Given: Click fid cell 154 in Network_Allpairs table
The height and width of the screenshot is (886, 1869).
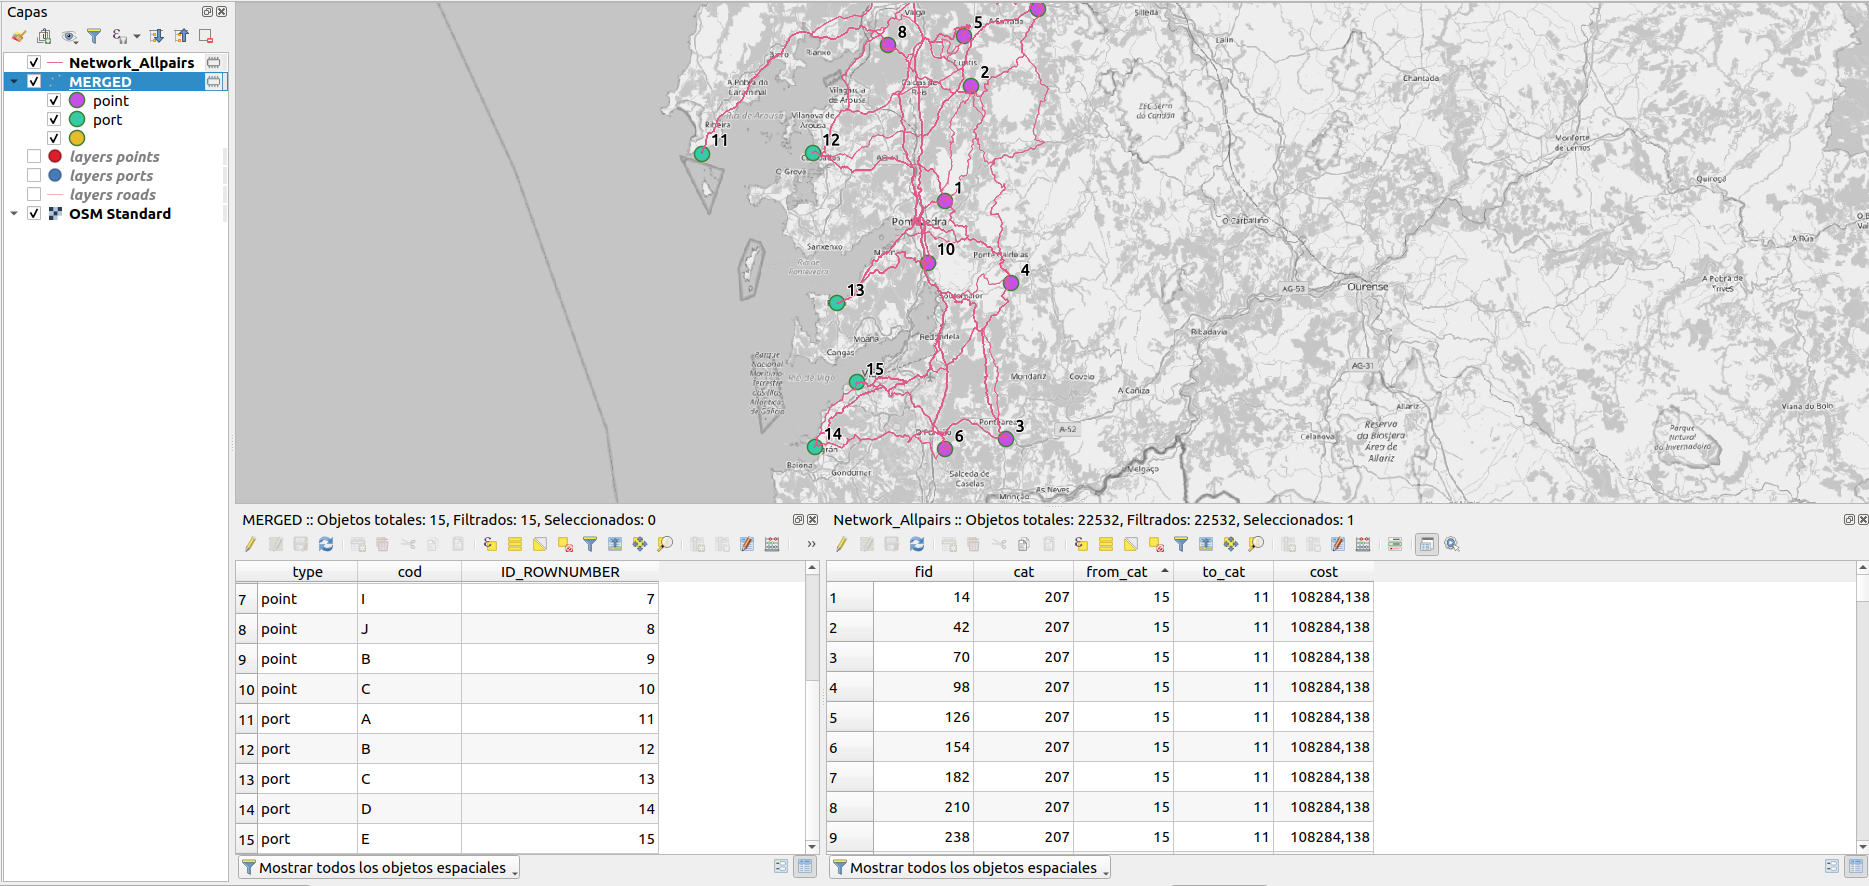Looking at the screenshot, I should coord(924,747).
